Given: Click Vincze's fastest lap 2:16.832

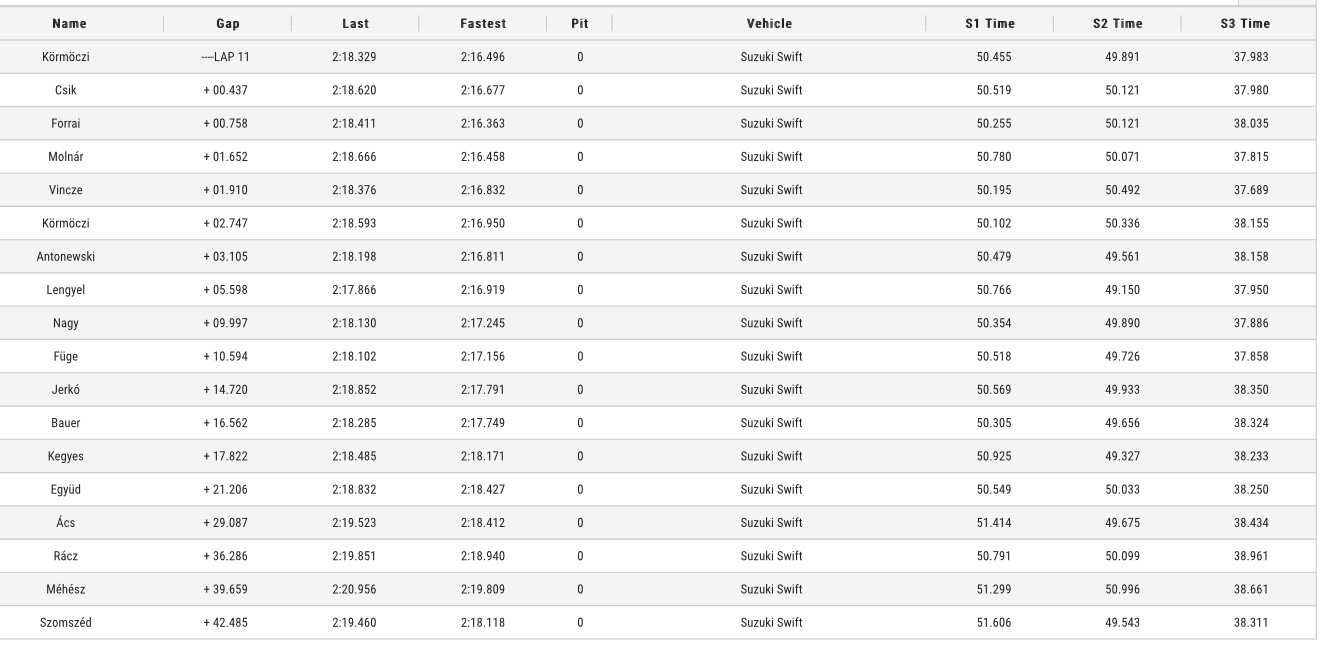Looking at the screenshot, I should point(482,190).
